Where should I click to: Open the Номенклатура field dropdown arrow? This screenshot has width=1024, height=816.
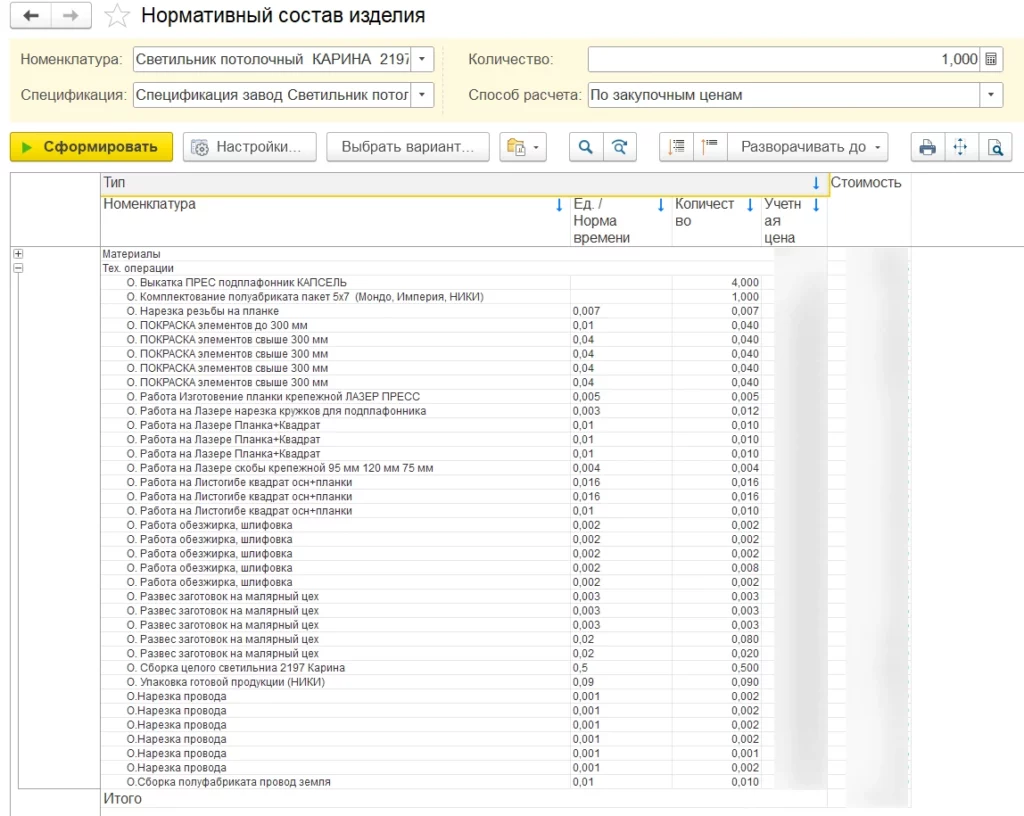[422, 59]
